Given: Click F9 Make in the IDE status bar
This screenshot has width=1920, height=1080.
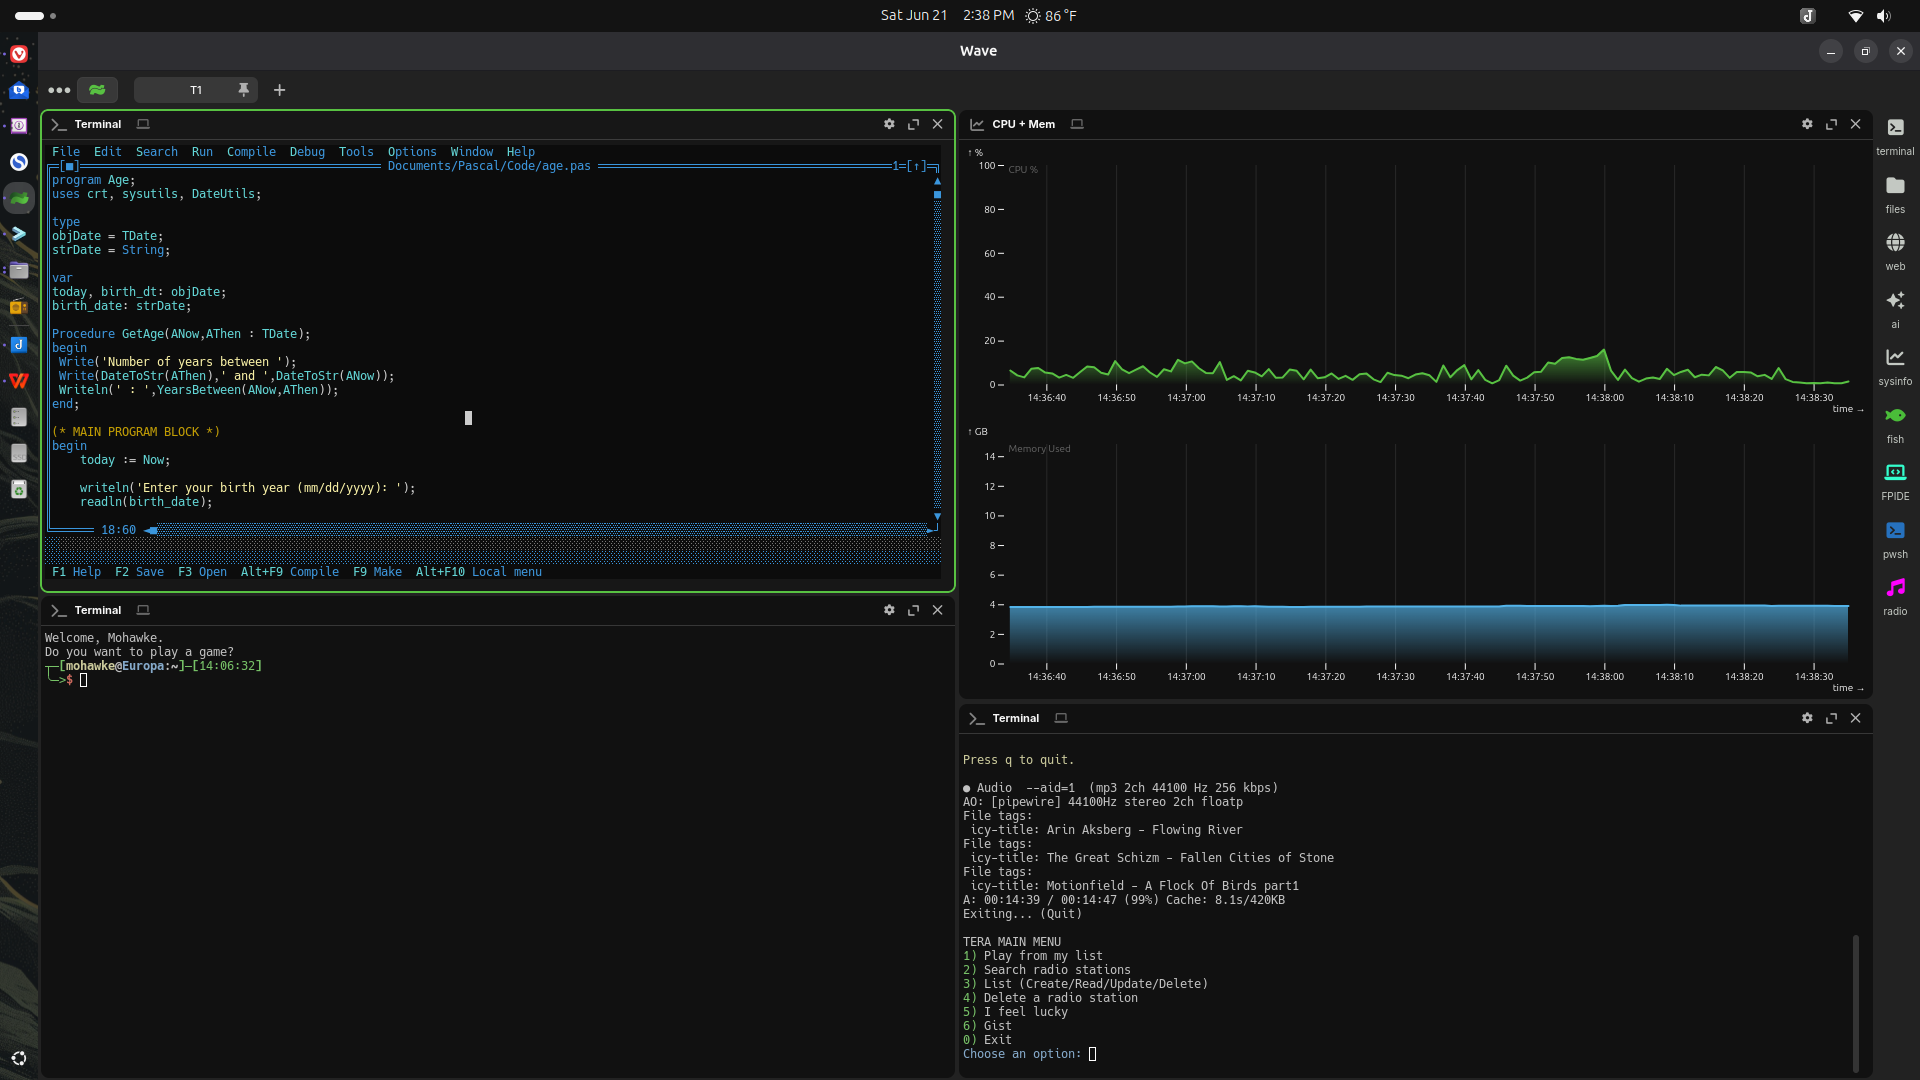Looking at the screenshot, I should pyautogui.click(x=377, y=572).
